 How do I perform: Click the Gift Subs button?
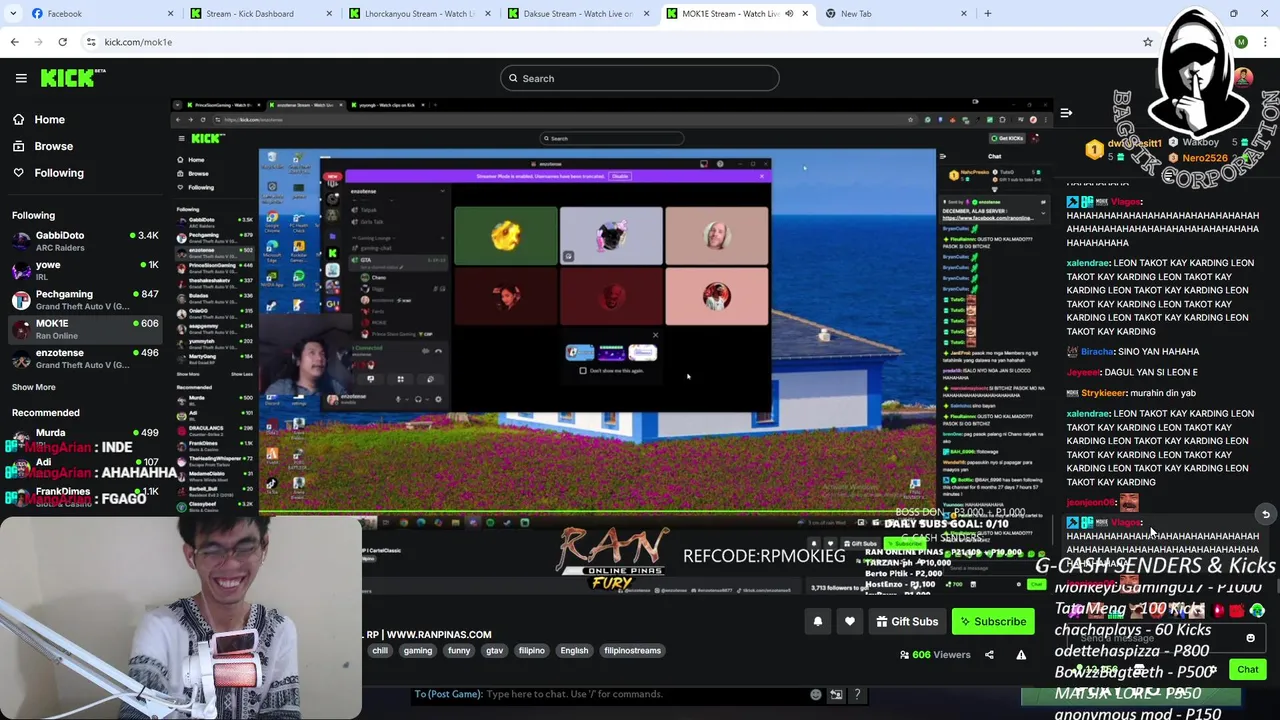907,621
